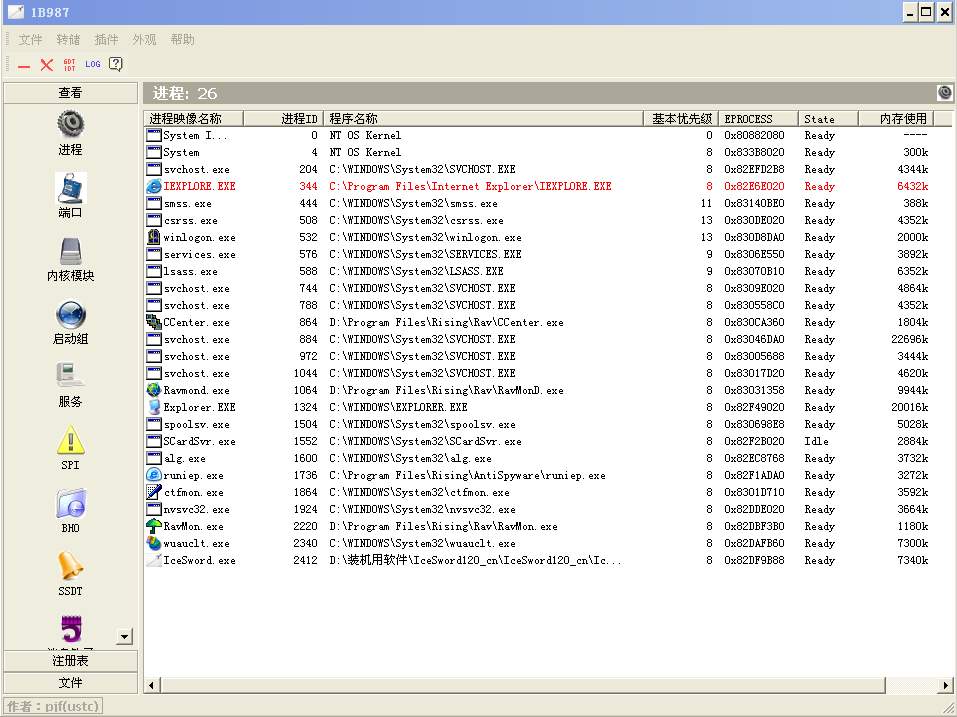
Task: Open the 插件 menu
Action: tap(106, 40)
